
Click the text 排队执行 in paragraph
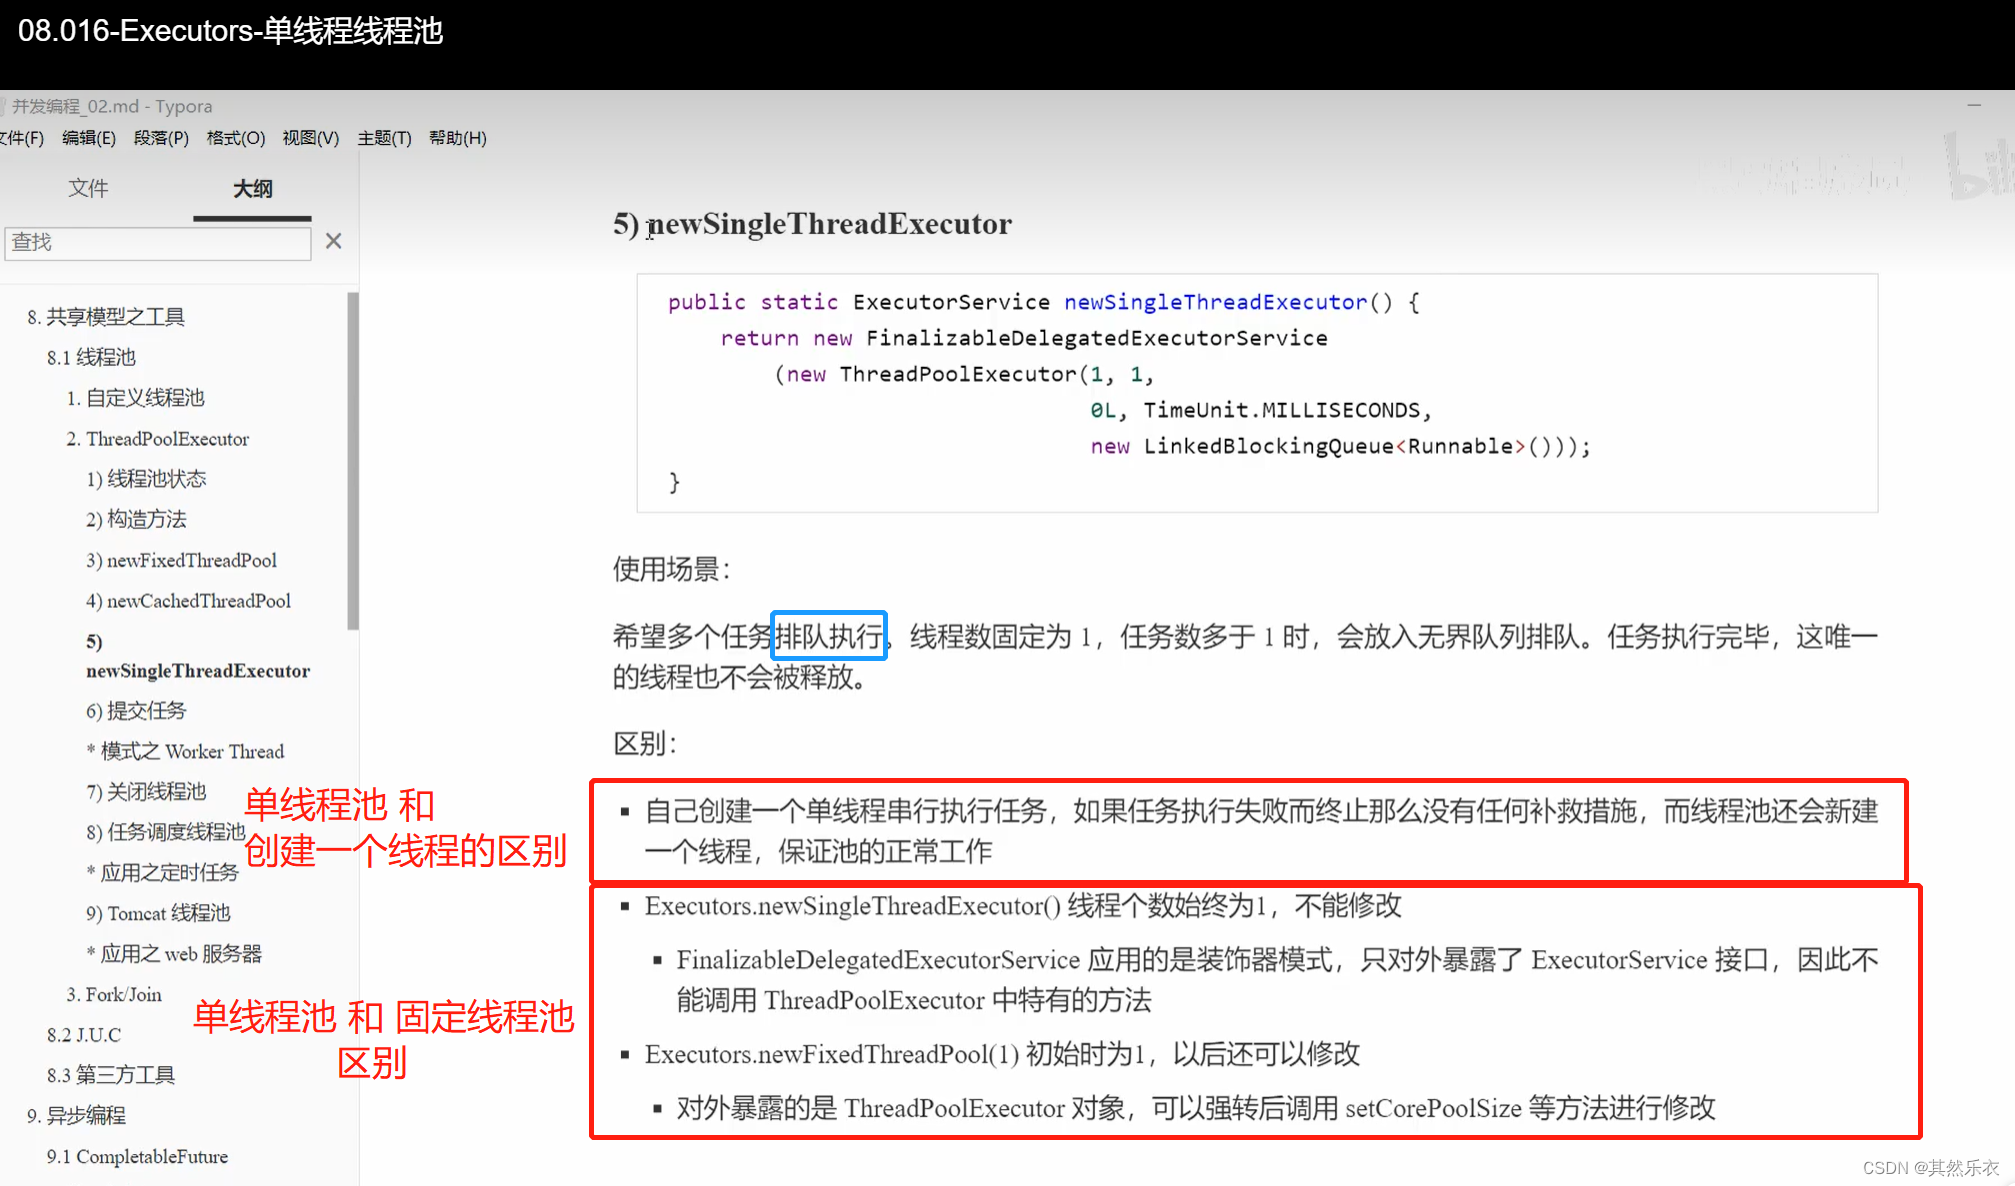click(829, 636)
